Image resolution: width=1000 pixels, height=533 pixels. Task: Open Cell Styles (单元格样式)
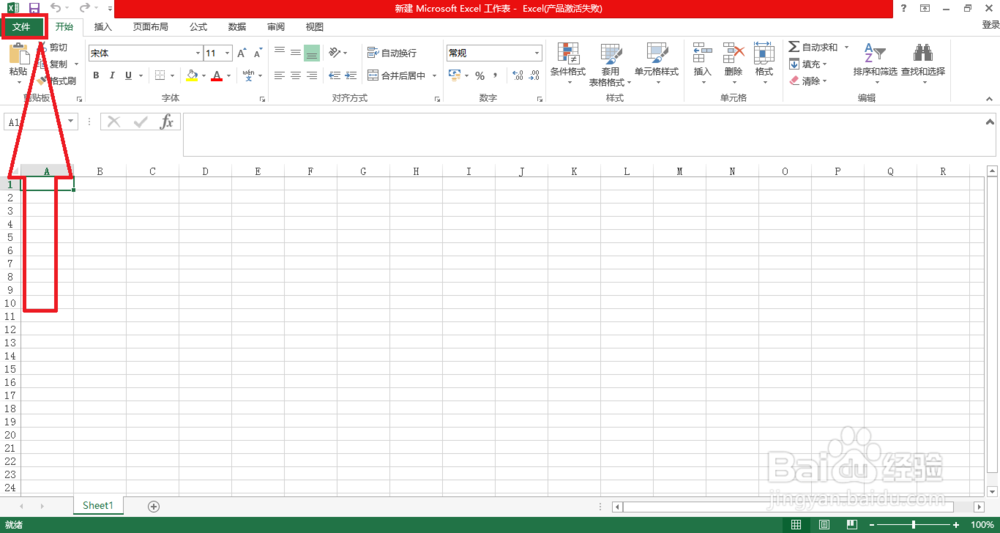(656, 64)
